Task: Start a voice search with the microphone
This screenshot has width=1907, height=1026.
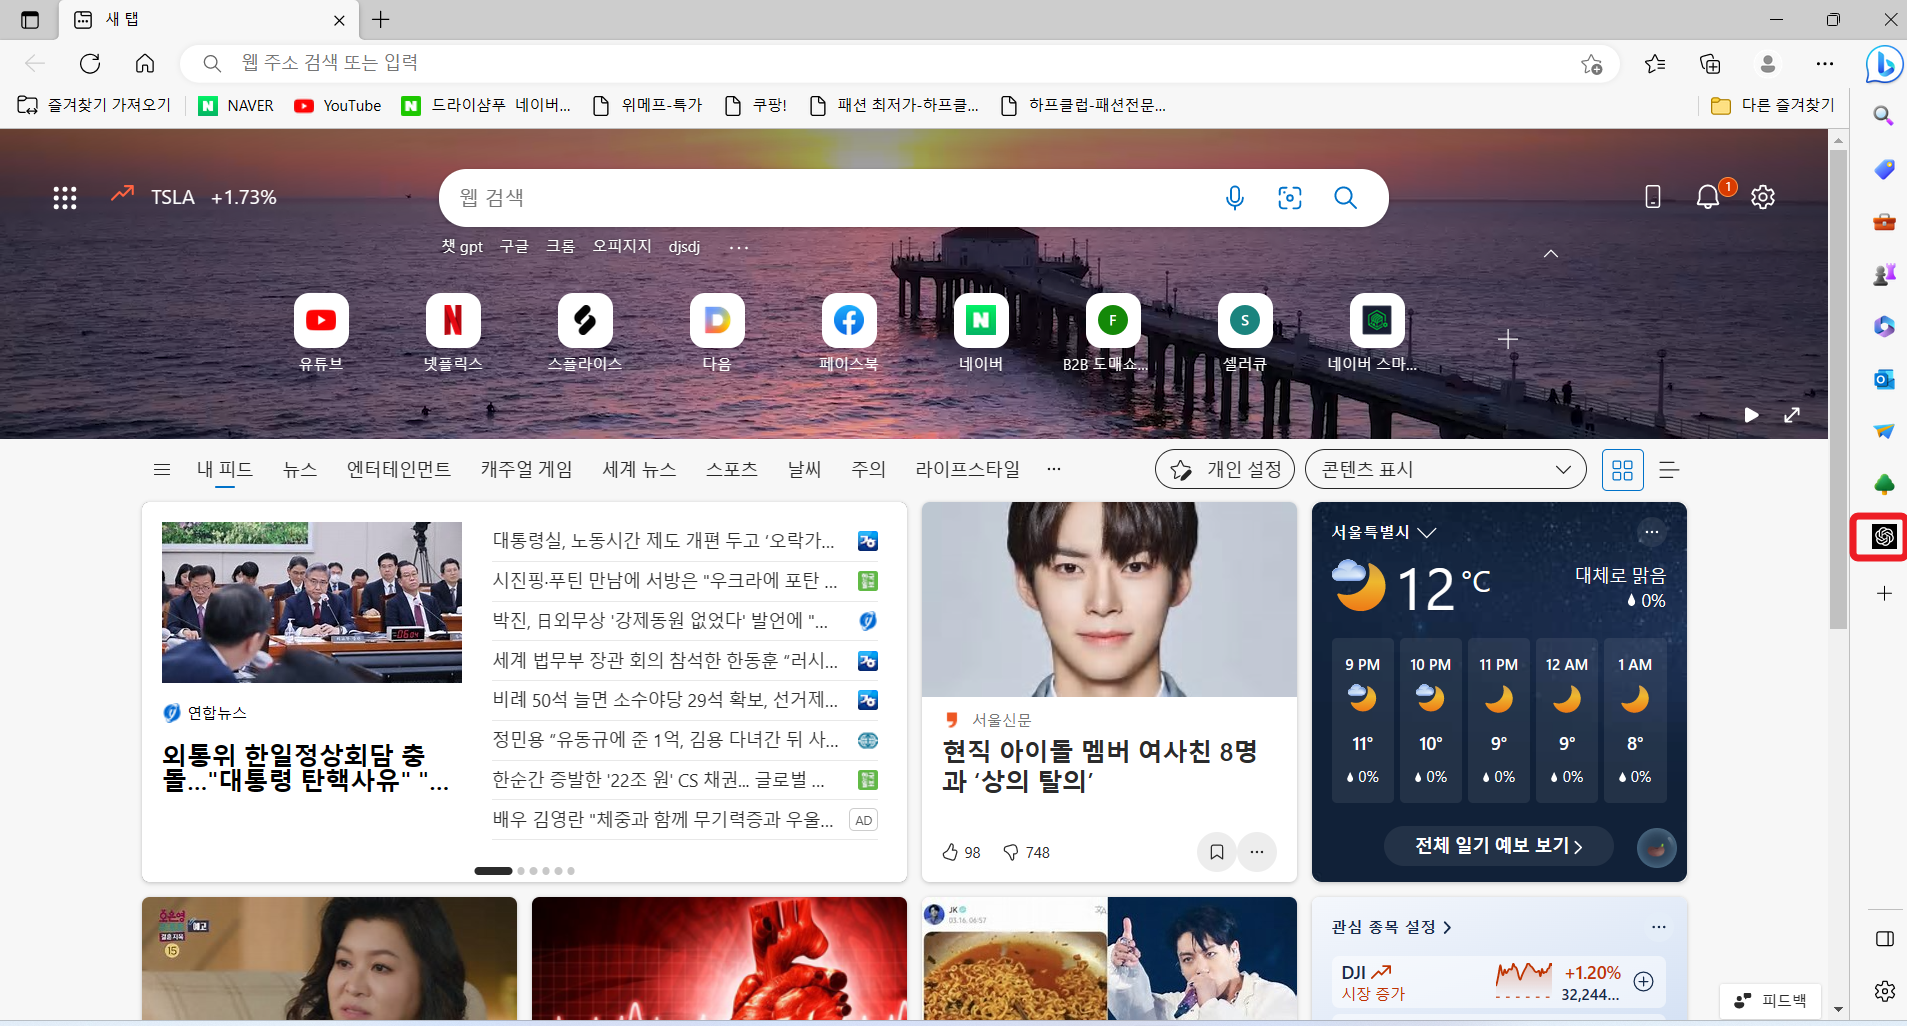Action: click(1235, 197)
